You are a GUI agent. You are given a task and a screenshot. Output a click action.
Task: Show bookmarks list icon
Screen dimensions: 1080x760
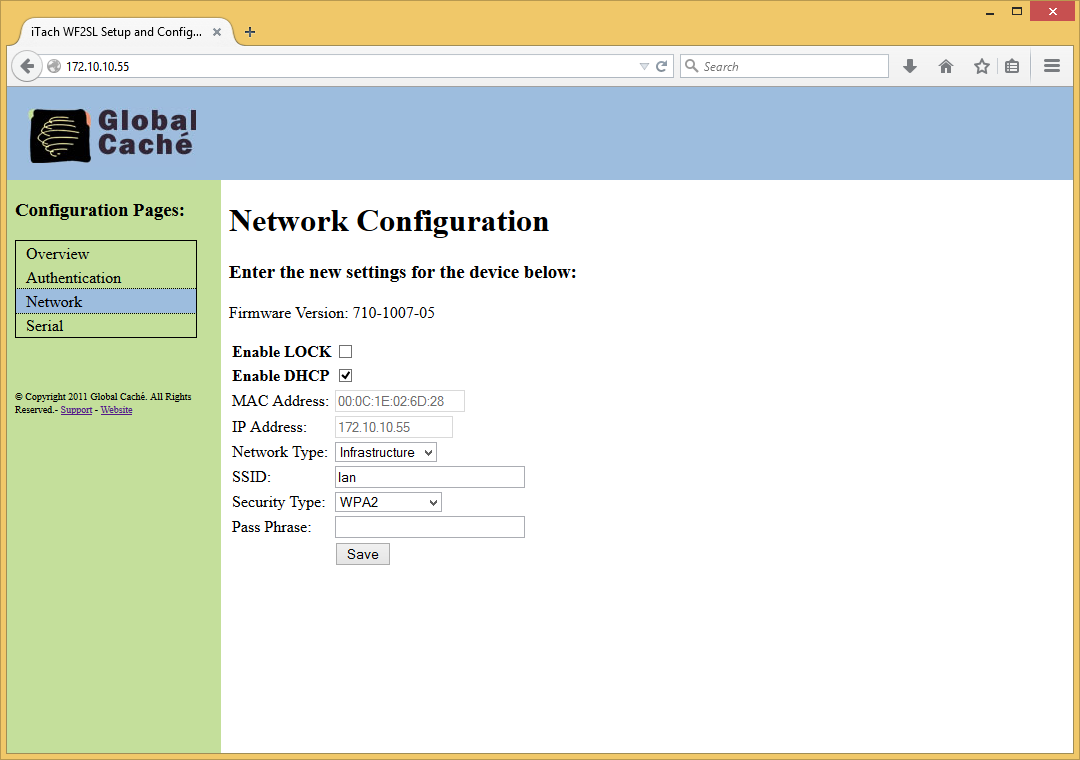click(1012, 66)
